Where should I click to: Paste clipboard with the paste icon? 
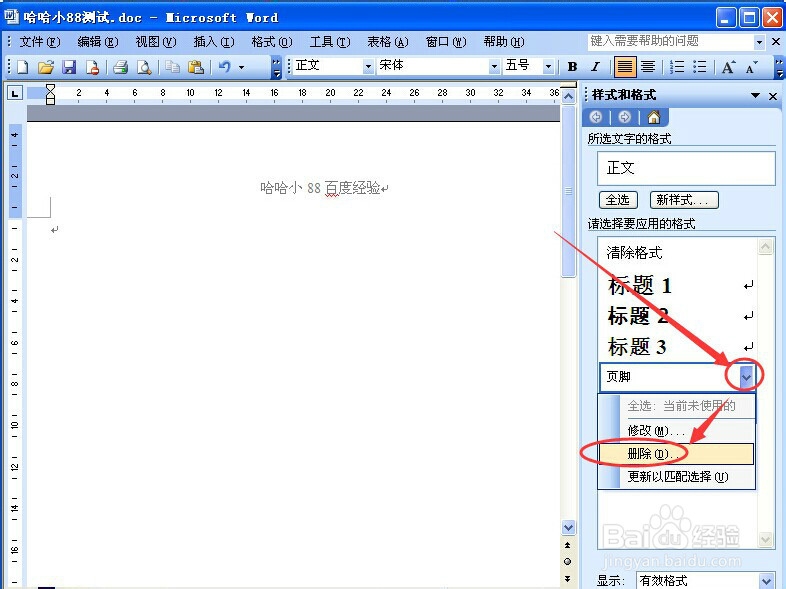[x=195, y=67]
